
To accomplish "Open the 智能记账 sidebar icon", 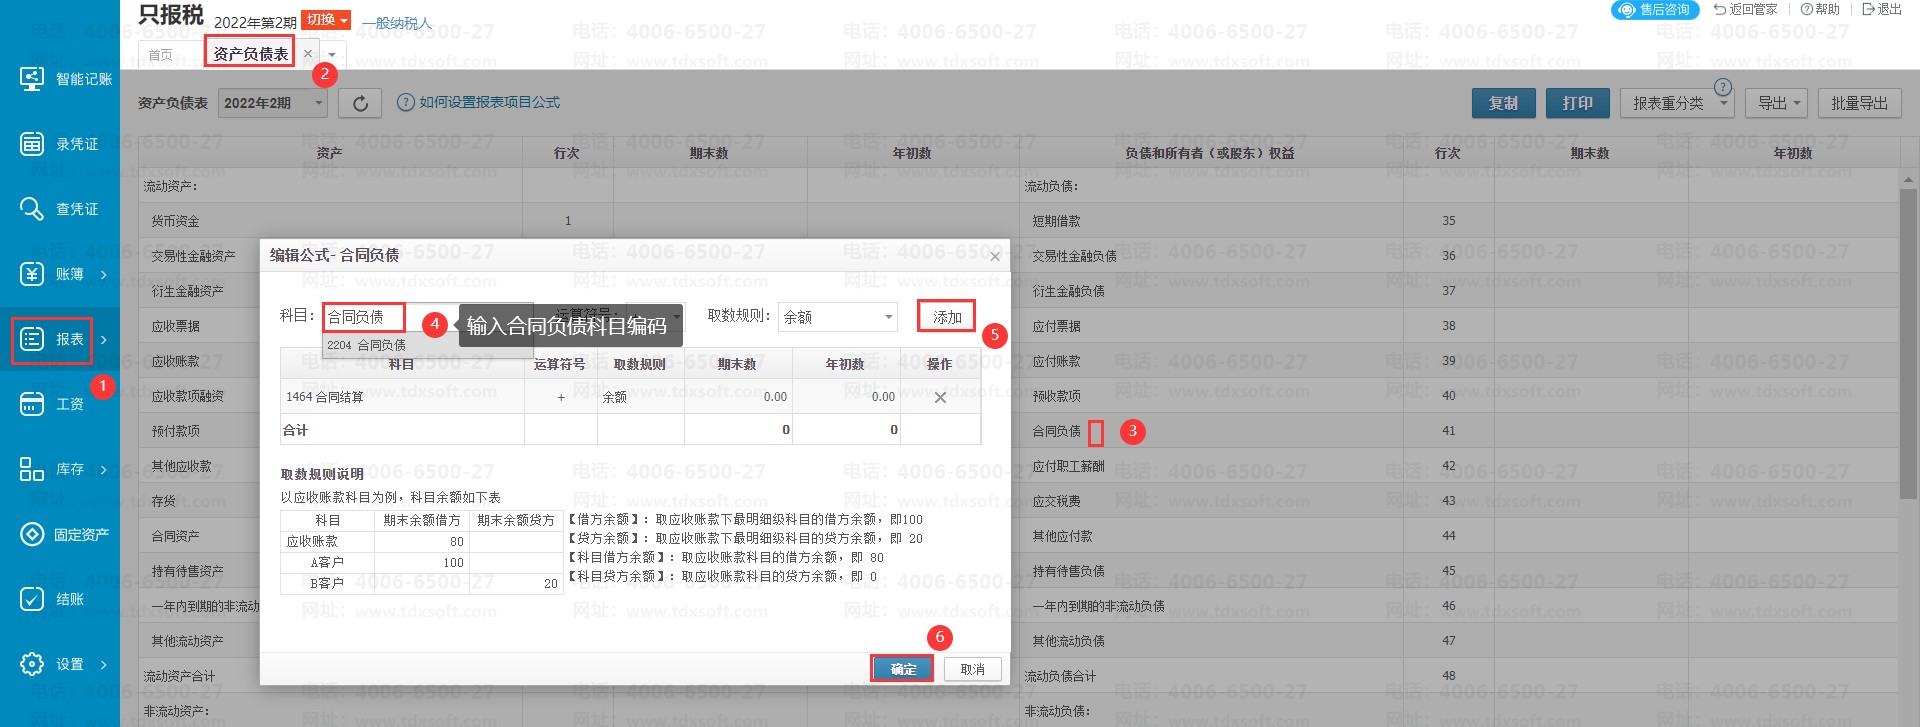I will pos(32,78).
